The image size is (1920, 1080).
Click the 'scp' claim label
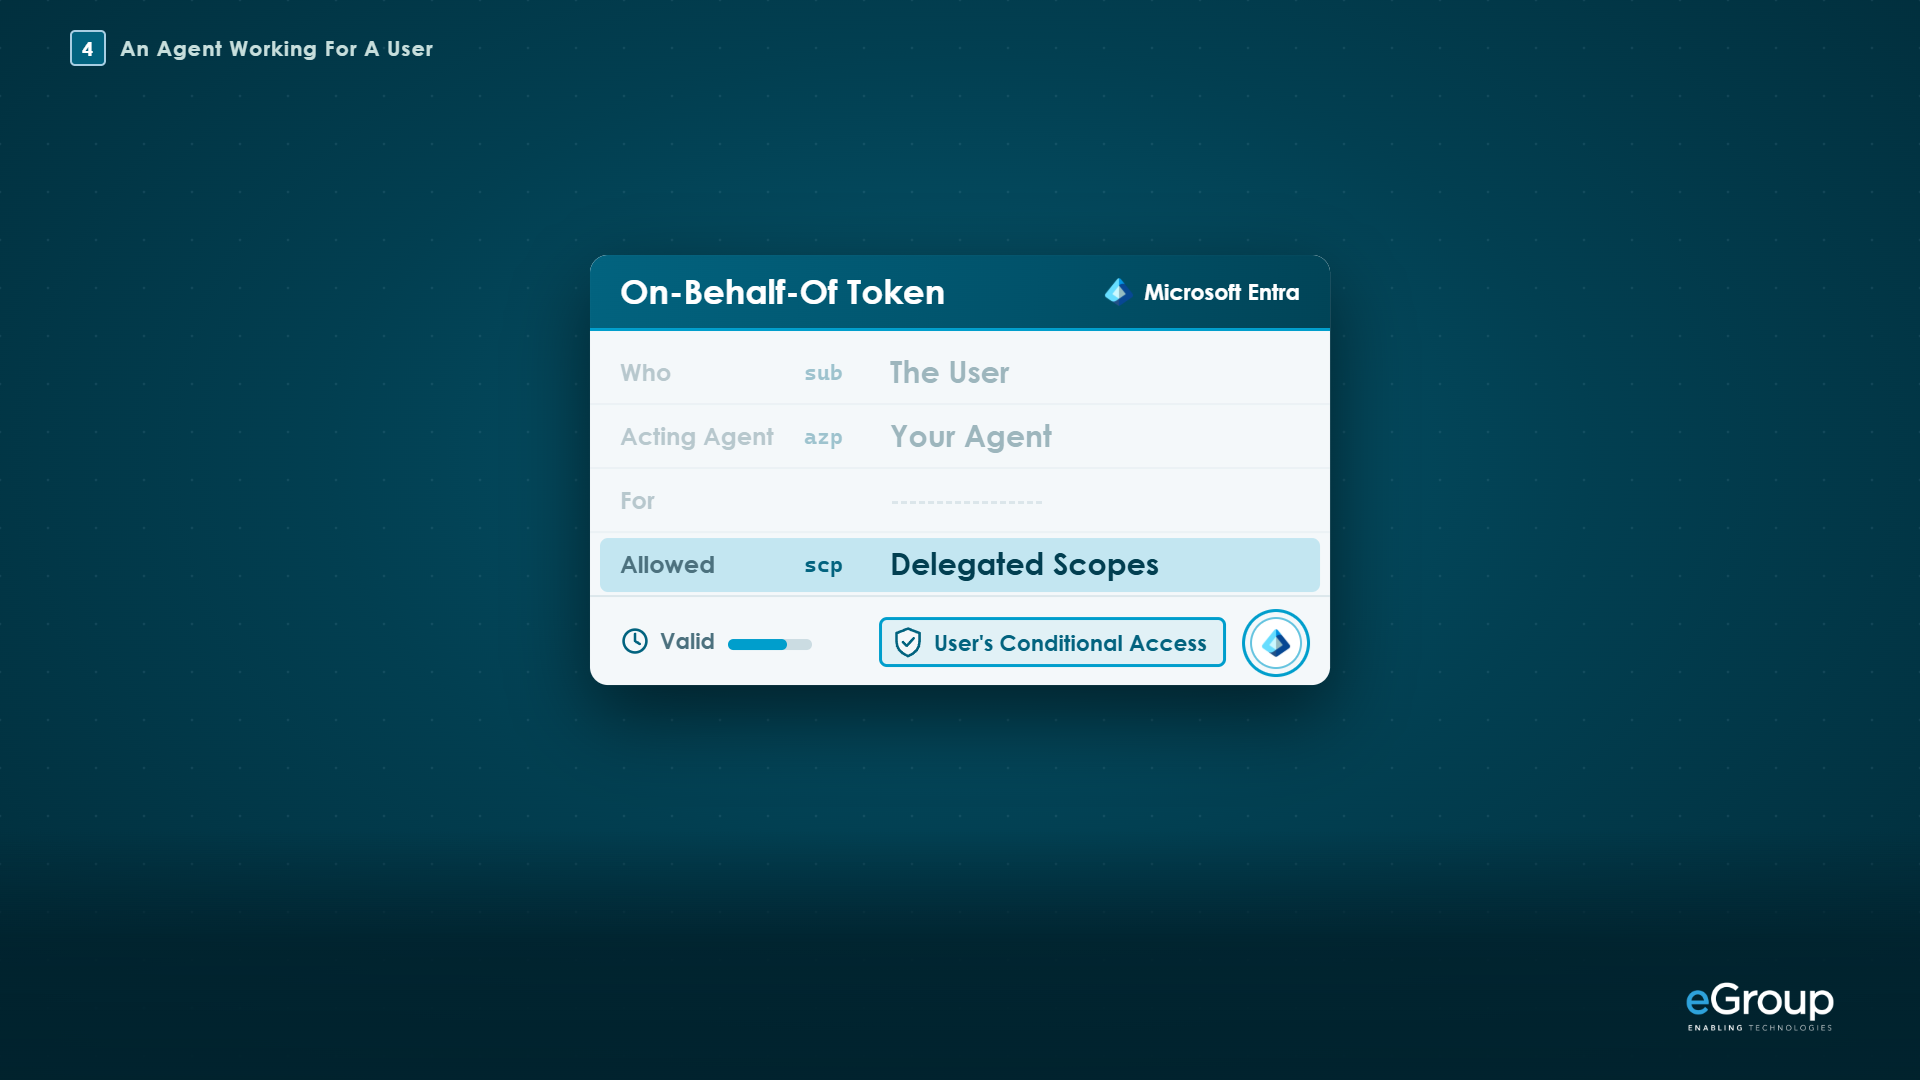click(x=823, y=566)
